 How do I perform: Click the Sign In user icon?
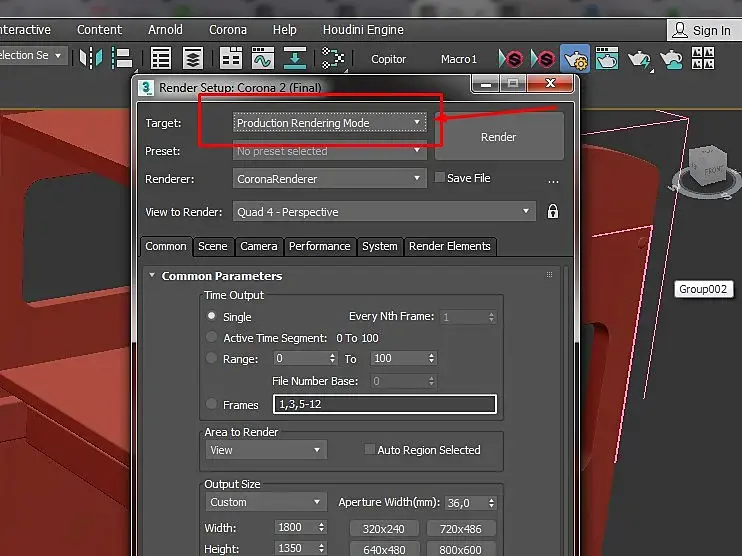point(680,30)
